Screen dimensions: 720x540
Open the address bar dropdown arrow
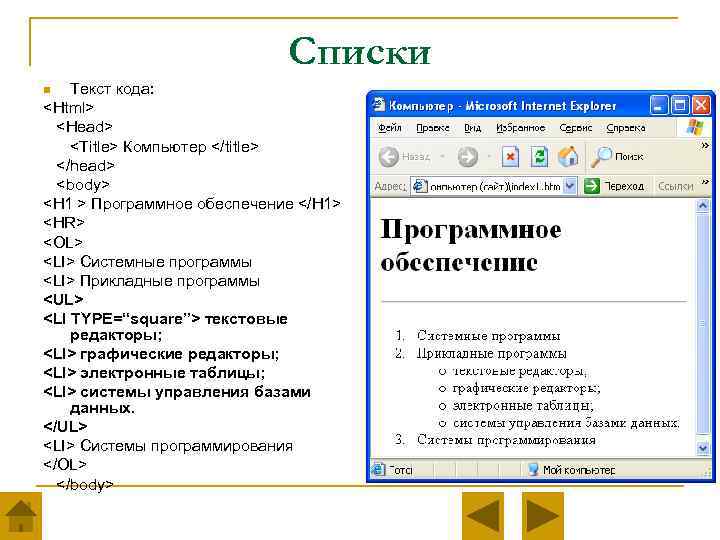pyautogui.click(x=570, y=186)
